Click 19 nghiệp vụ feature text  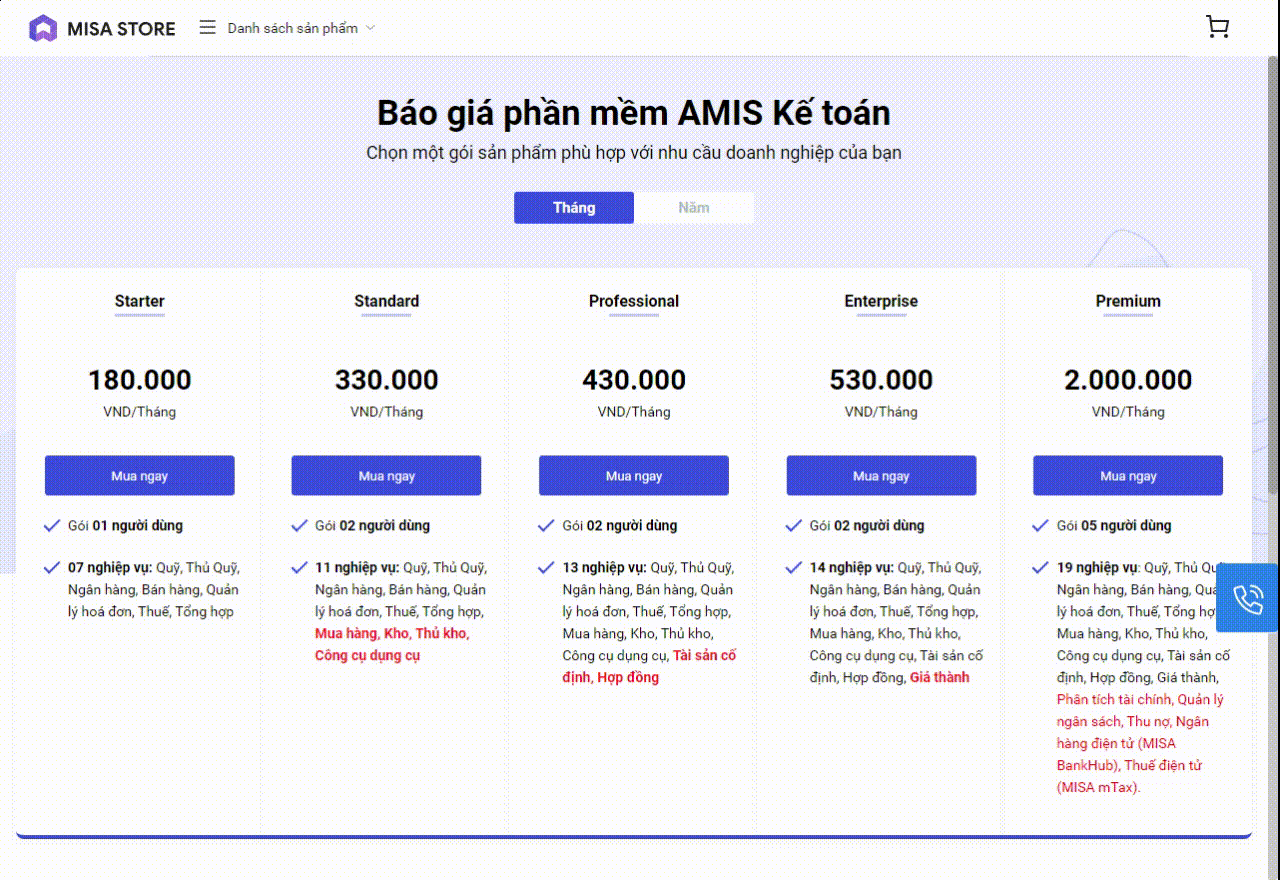[1144, 678]
